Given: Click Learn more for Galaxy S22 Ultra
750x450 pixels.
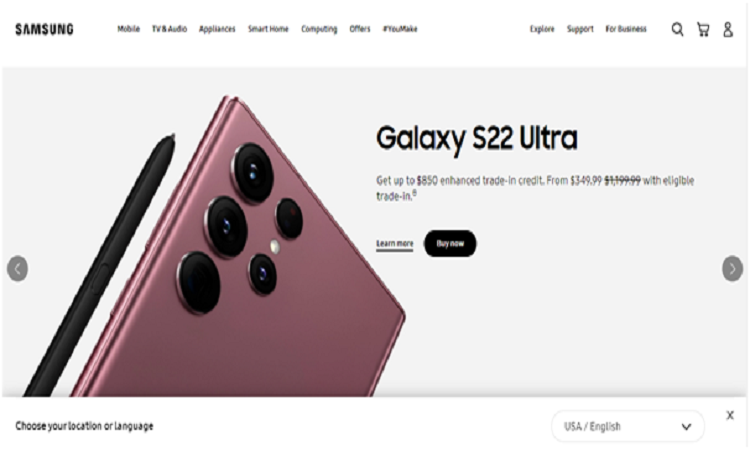Looking at the screenshot, I should point(395,244).
